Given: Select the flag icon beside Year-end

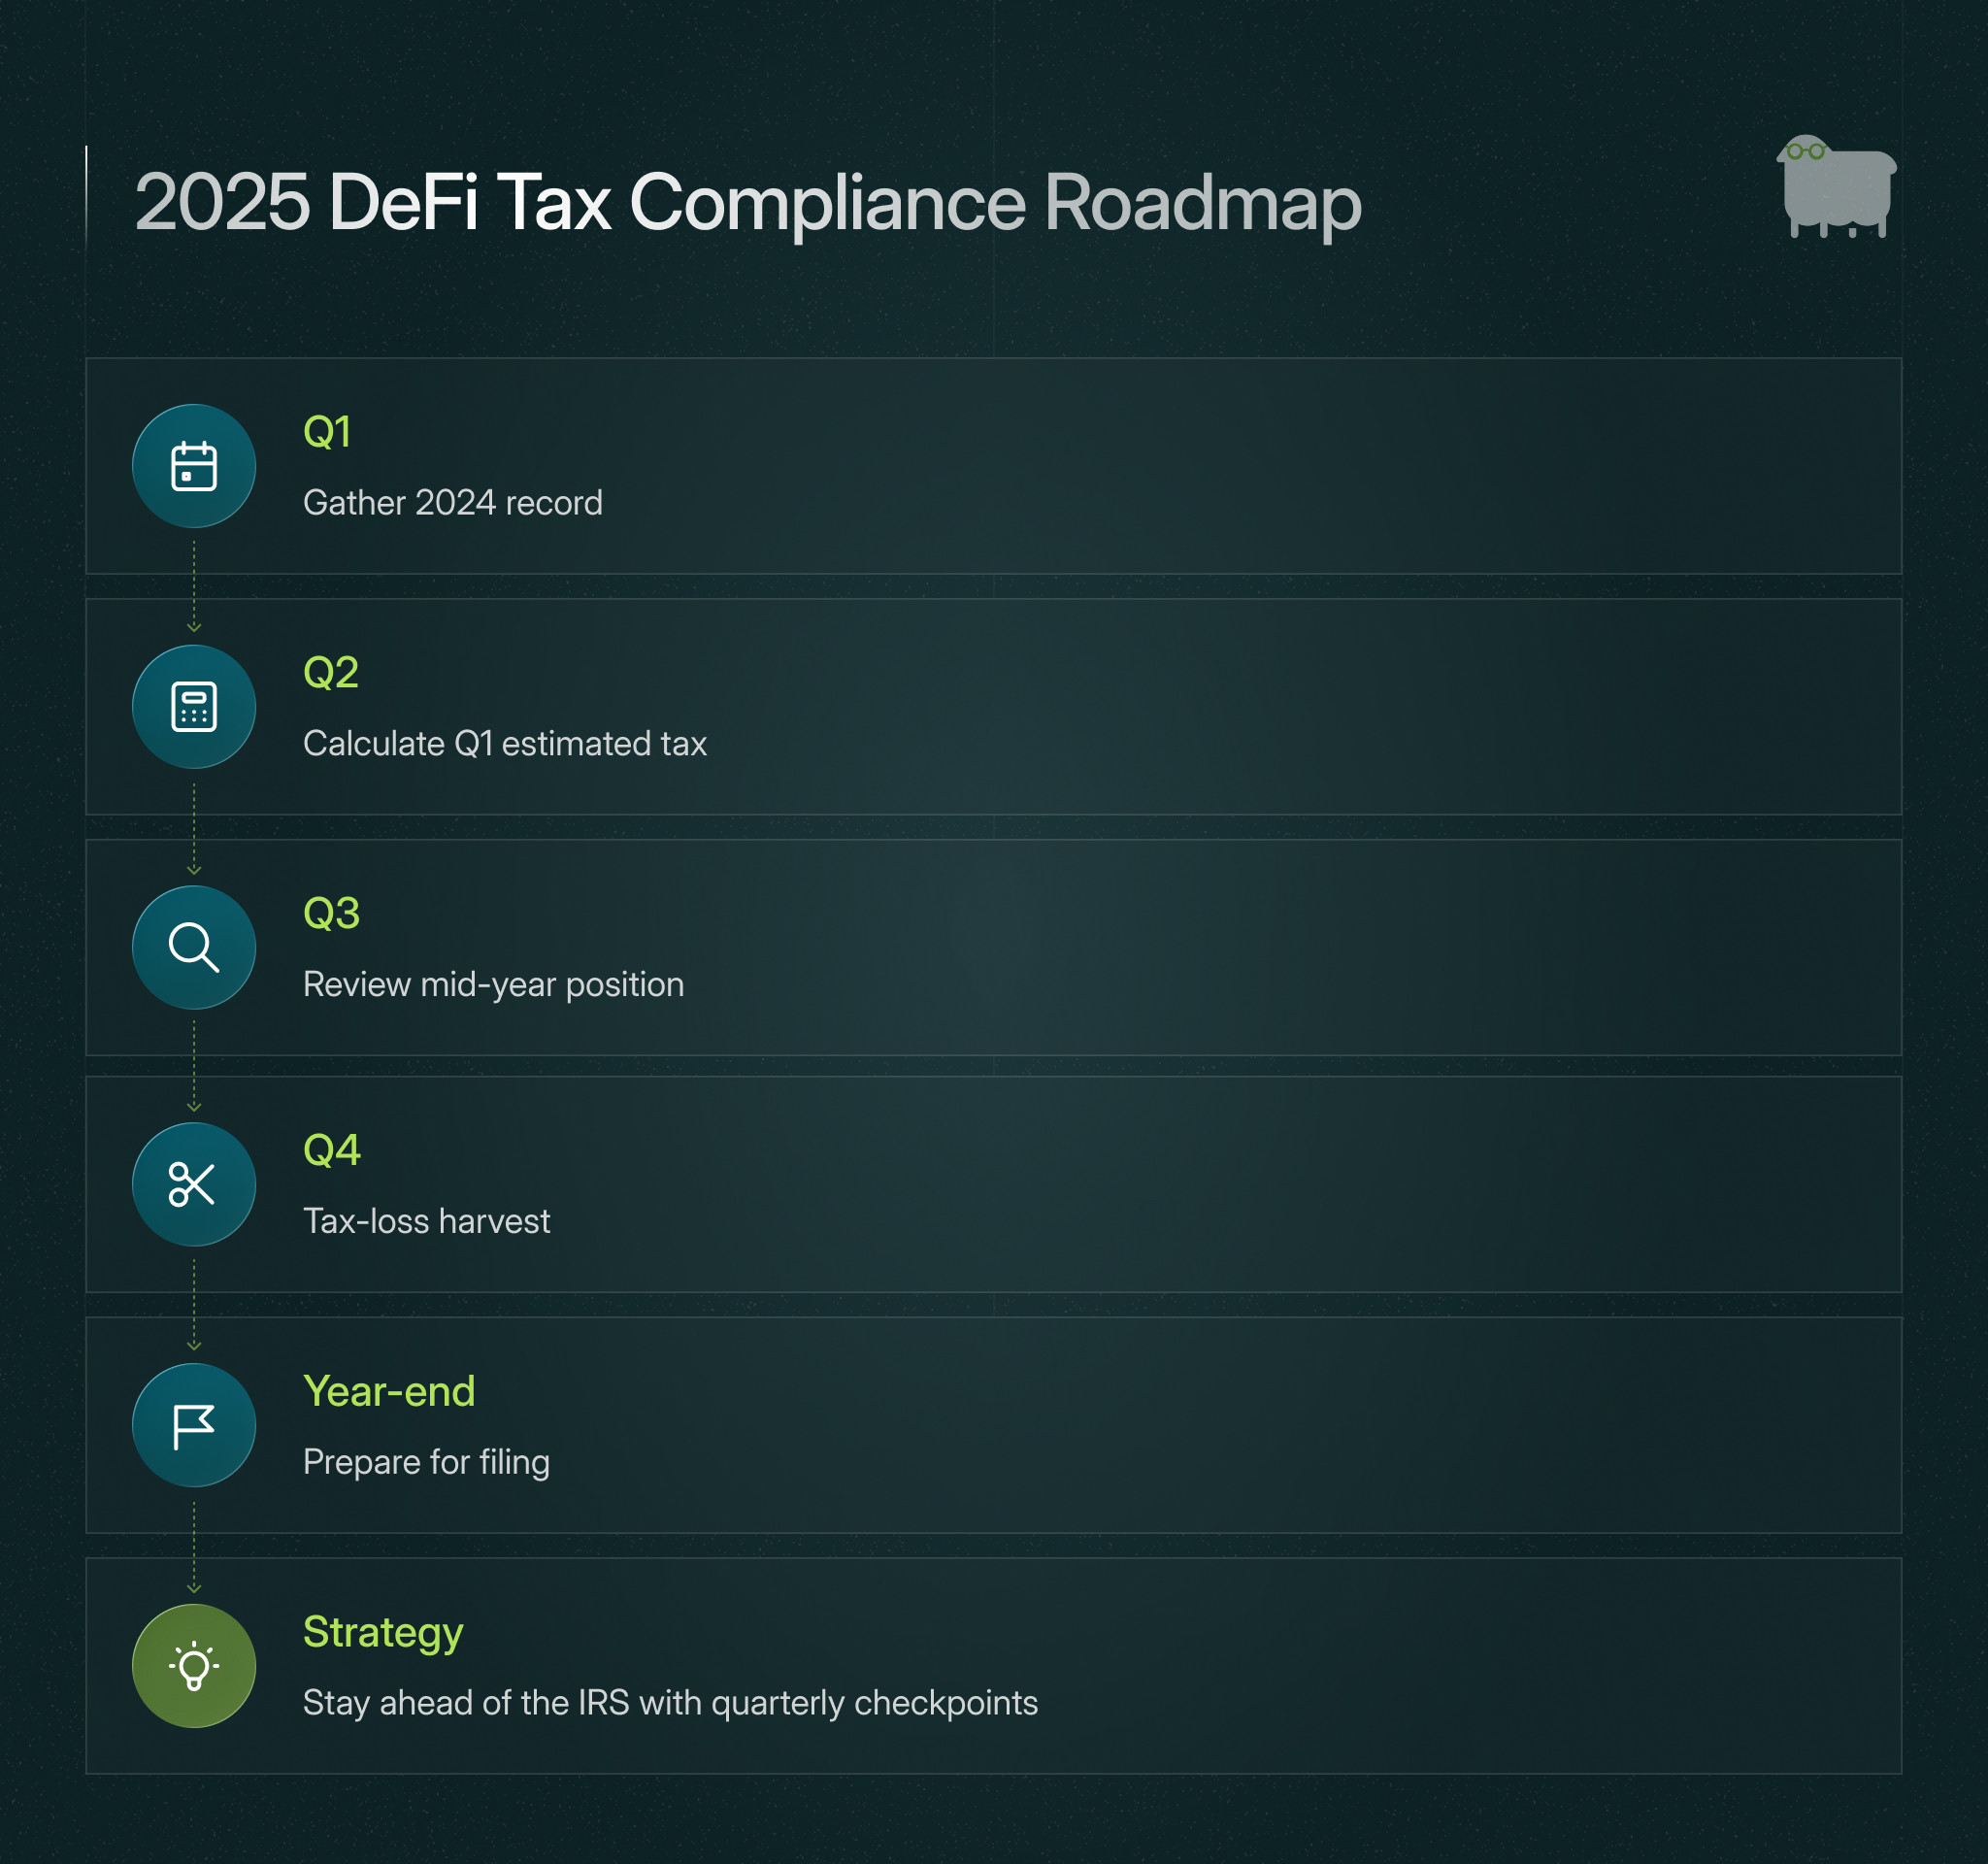Looking at the screenshot, I should [x=194, y=1425].
